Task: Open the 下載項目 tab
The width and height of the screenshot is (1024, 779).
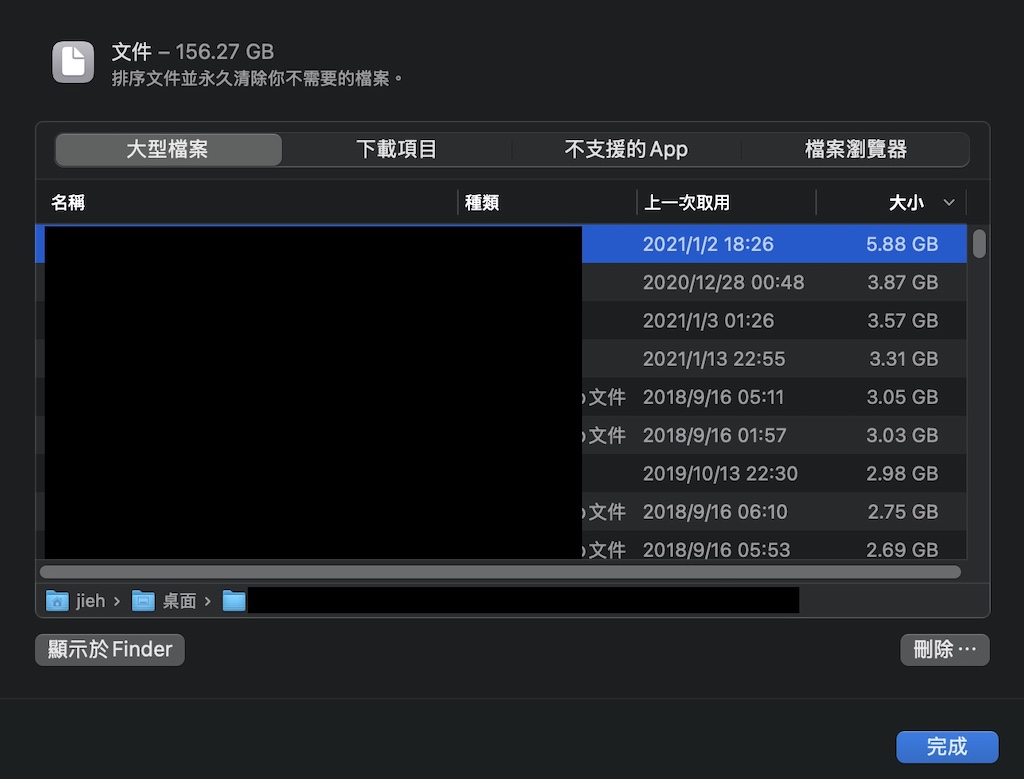Action: click(x=397, y=150)
